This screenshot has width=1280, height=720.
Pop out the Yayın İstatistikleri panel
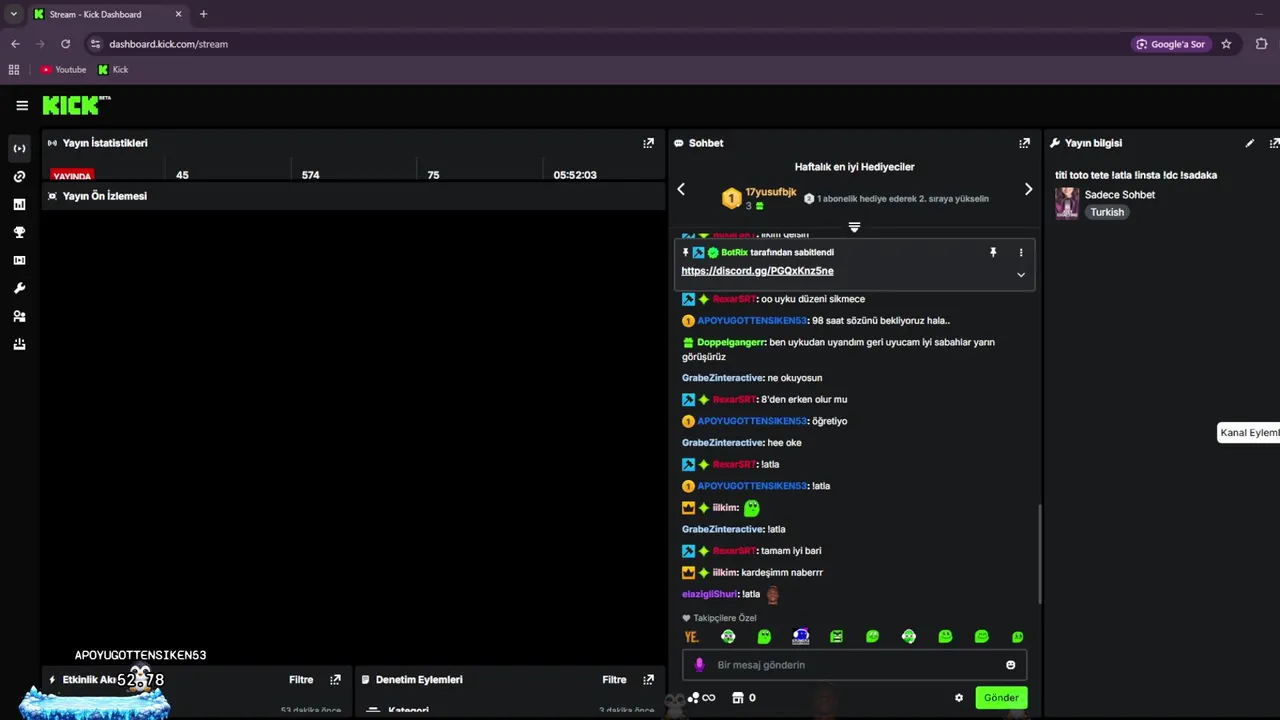[648, 143]
